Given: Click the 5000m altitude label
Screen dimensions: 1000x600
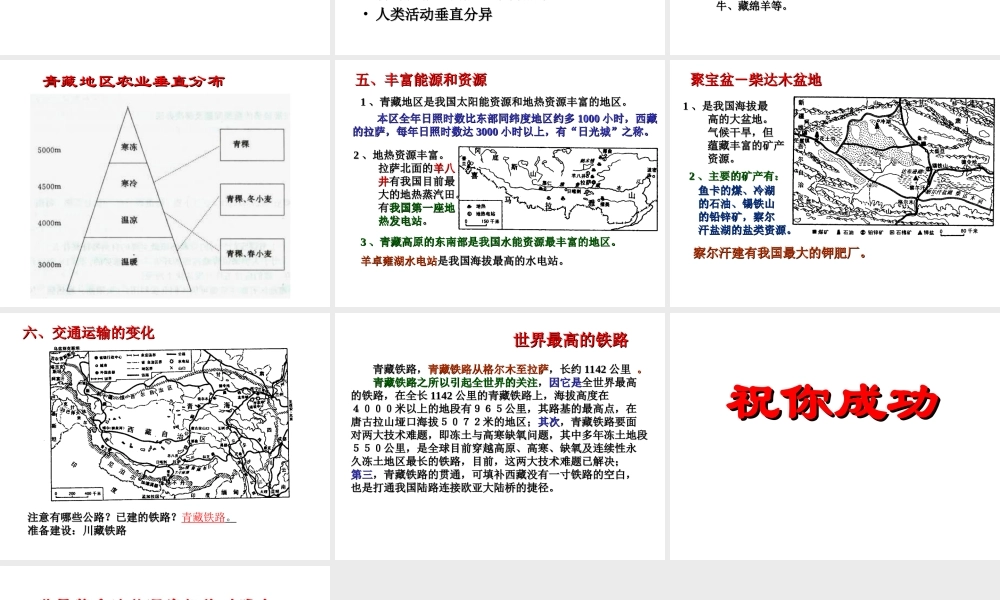Looking at the screenshot, I should [49, 150].
